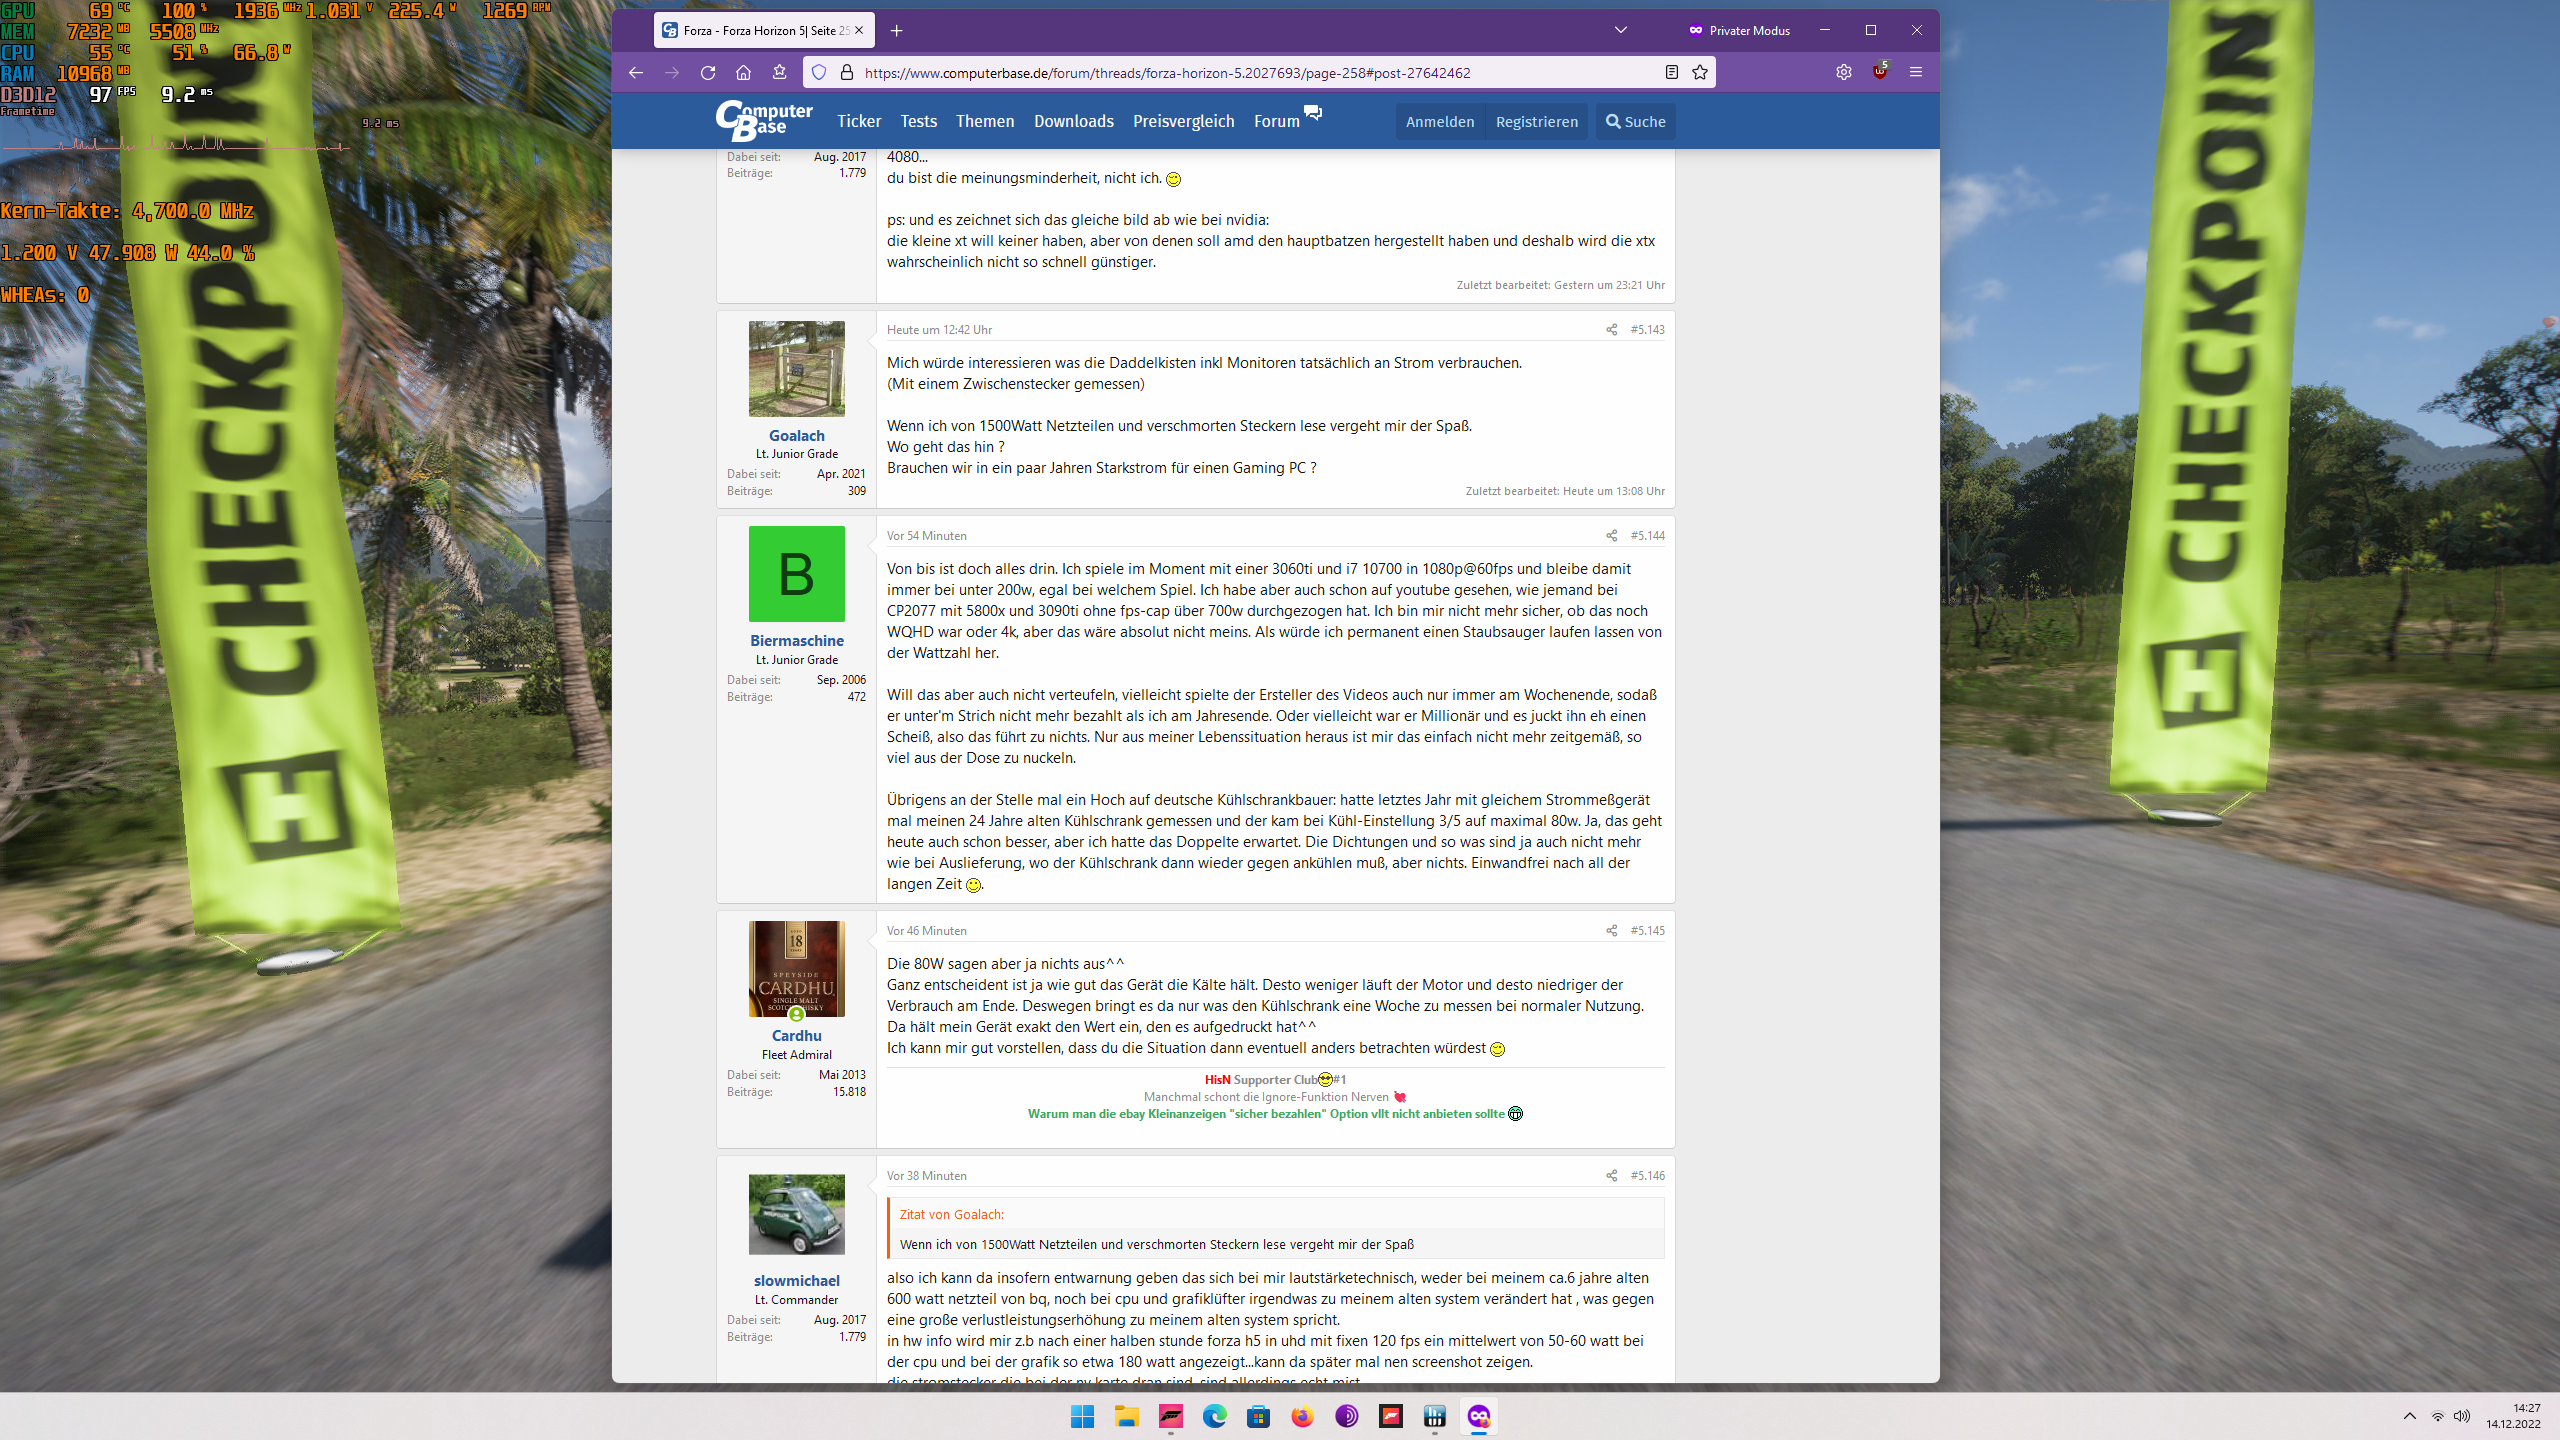Click the Anmelden login button
The height and width of the screenshot is (1440, 2560).
pos(1439,121)
